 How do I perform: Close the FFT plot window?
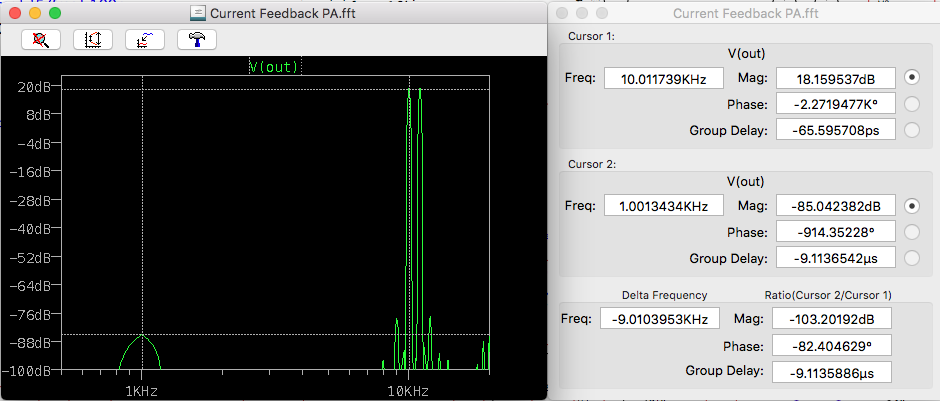[x=16, y=13]
